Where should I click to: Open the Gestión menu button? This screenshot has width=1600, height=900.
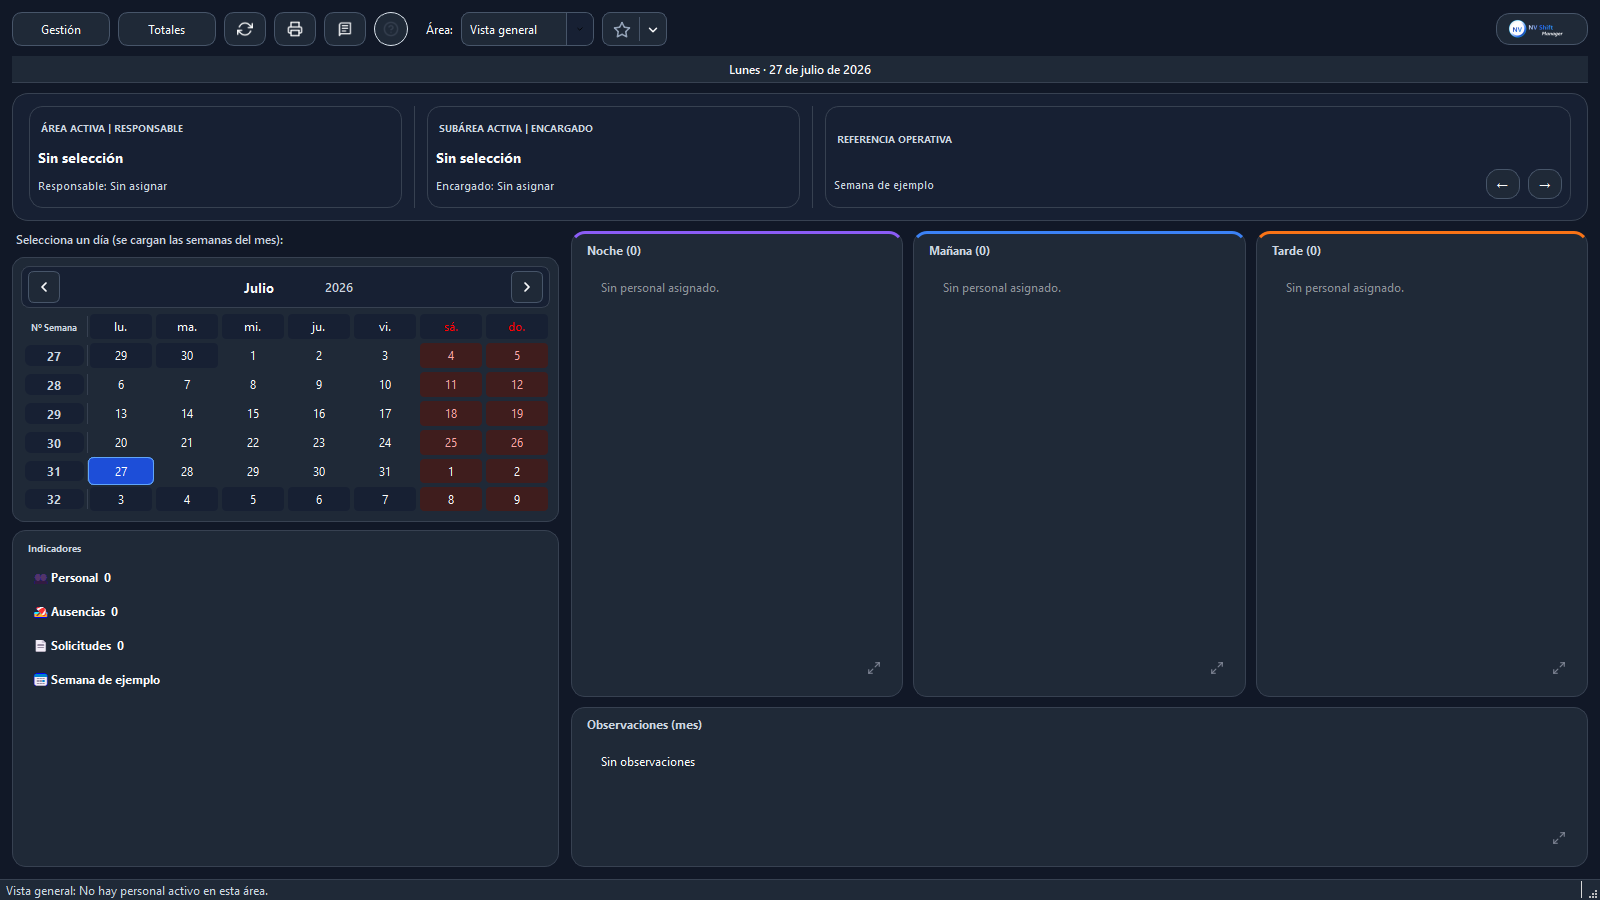[x=61, y=29]
